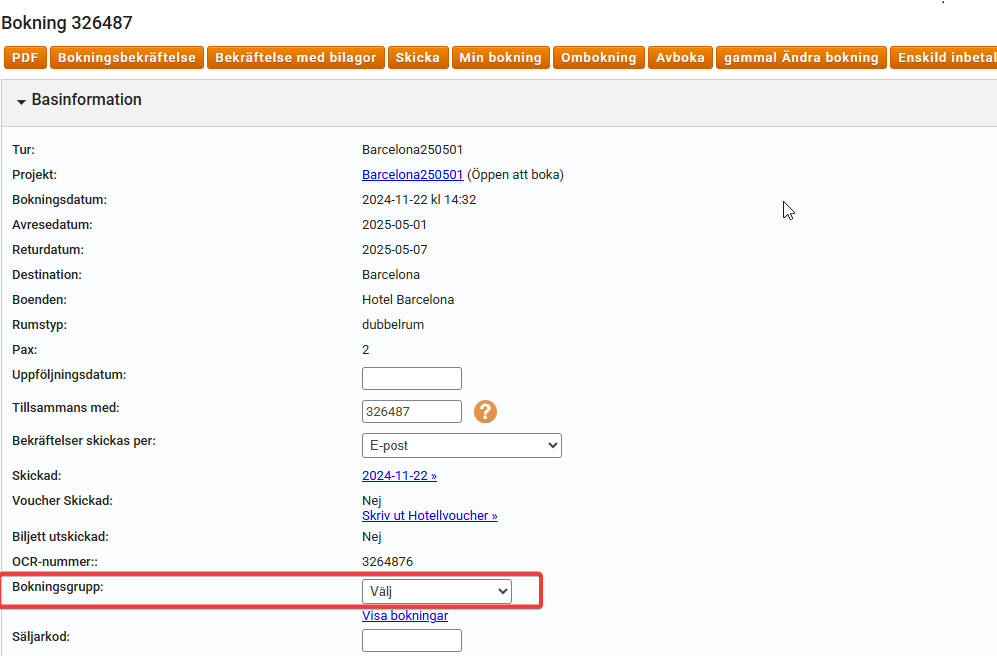
Task: Click the orange question mark help icon
Action: pos(485,411)
